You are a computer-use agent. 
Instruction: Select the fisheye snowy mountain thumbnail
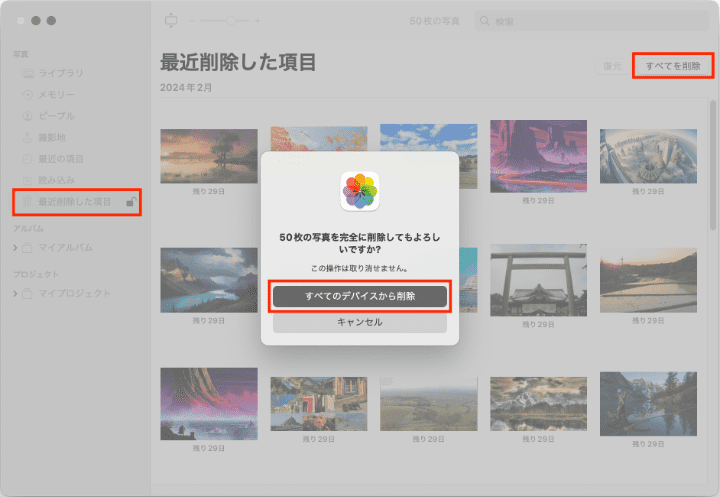point(648,156)
